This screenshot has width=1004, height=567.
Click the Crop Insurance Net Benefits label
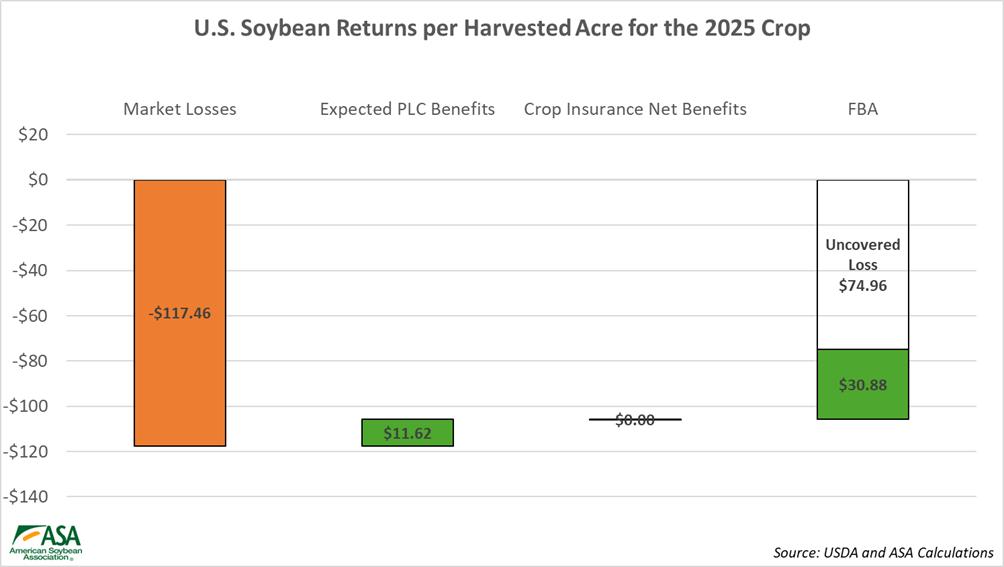click(635, 109)
